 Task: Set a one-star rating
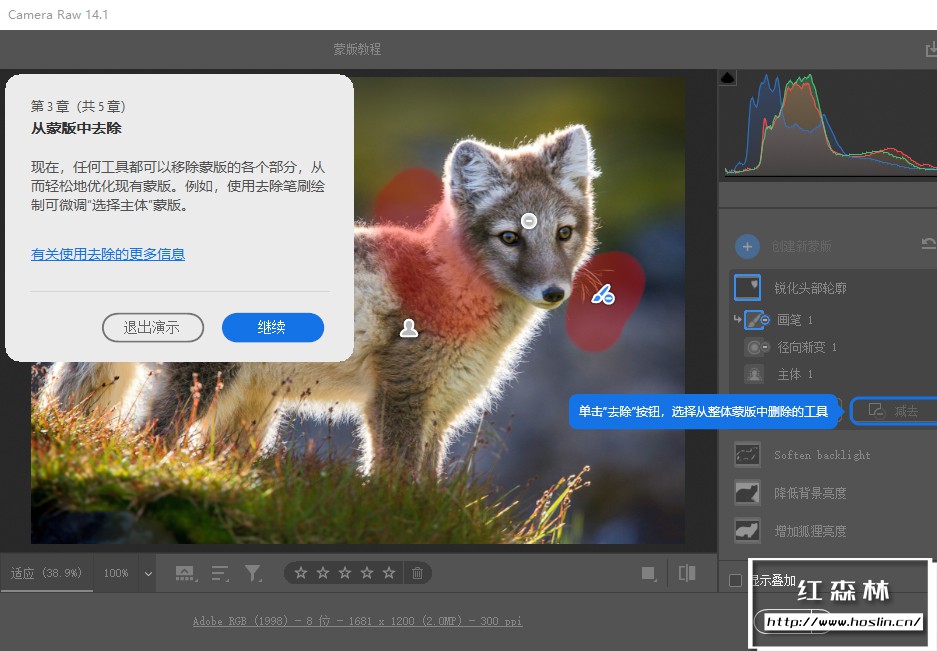(x=301, y=573)
